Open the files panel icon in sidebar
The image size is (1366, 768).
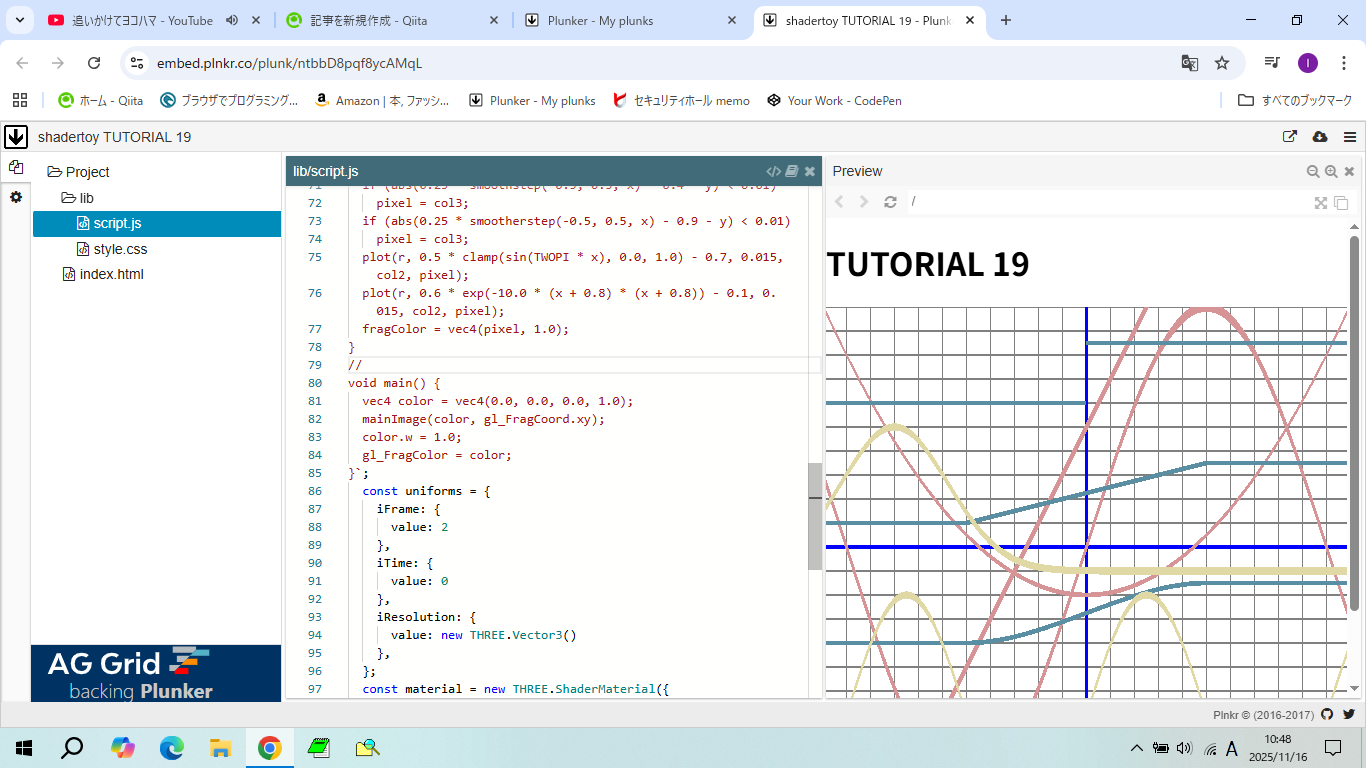pos(16,167)
